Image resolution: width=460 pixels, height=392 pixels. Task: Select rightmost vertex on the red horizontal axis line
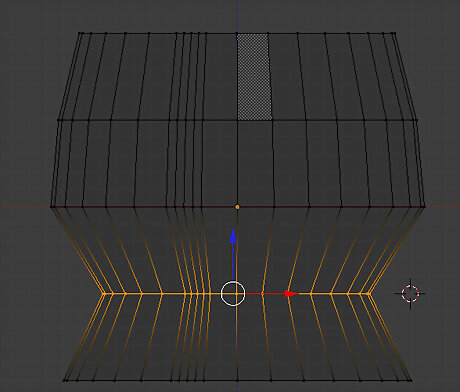[x=424, y=207]
